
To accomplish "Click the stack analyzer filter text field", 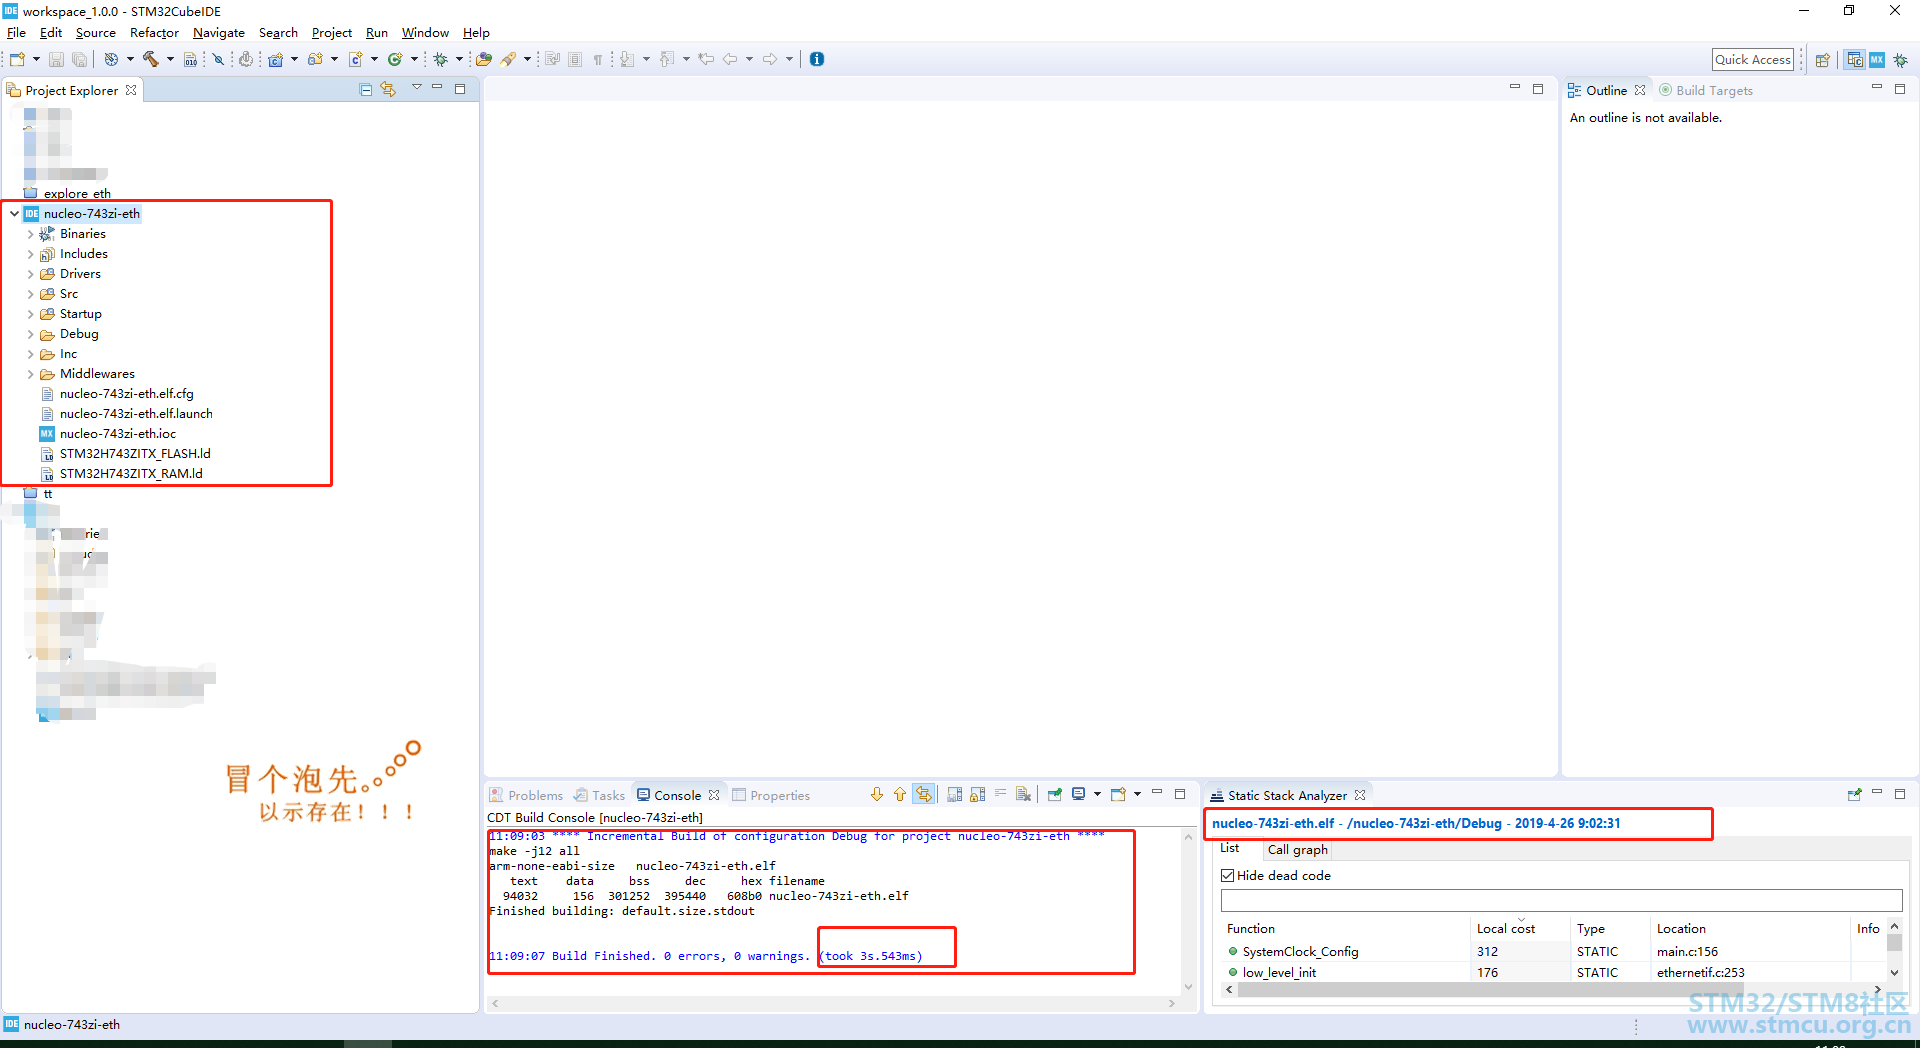I will tap(1561, 900).
